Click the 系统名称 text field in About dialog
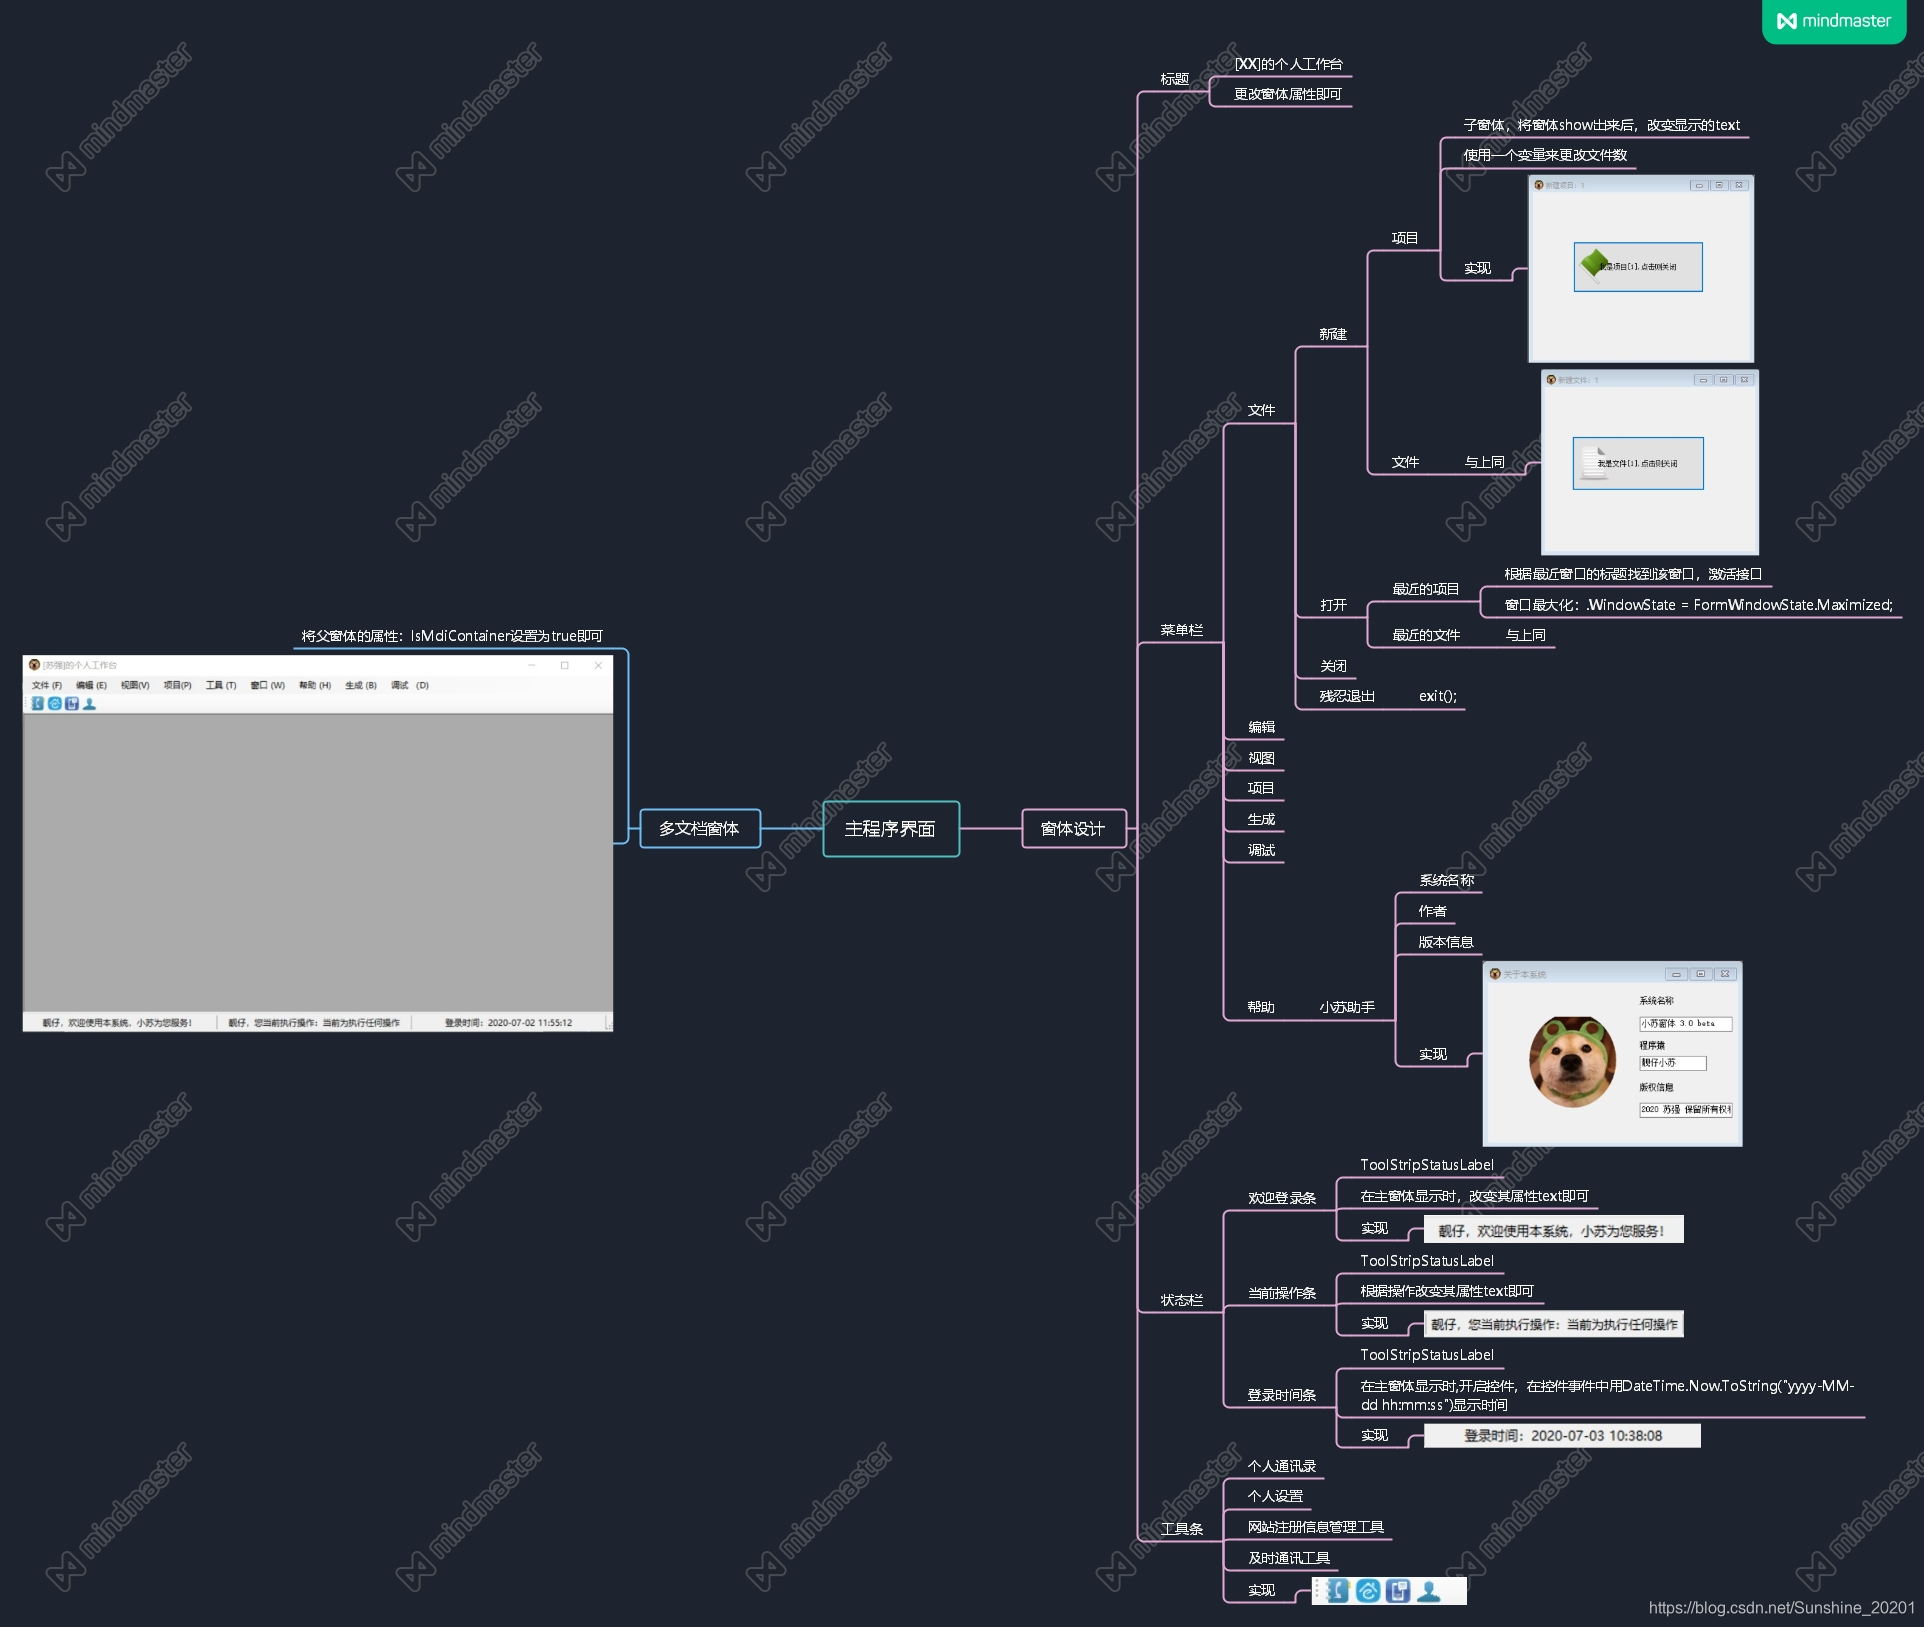Image resolution: width=1924 pixels, height=1627 pixels. click(1684, 1024)
